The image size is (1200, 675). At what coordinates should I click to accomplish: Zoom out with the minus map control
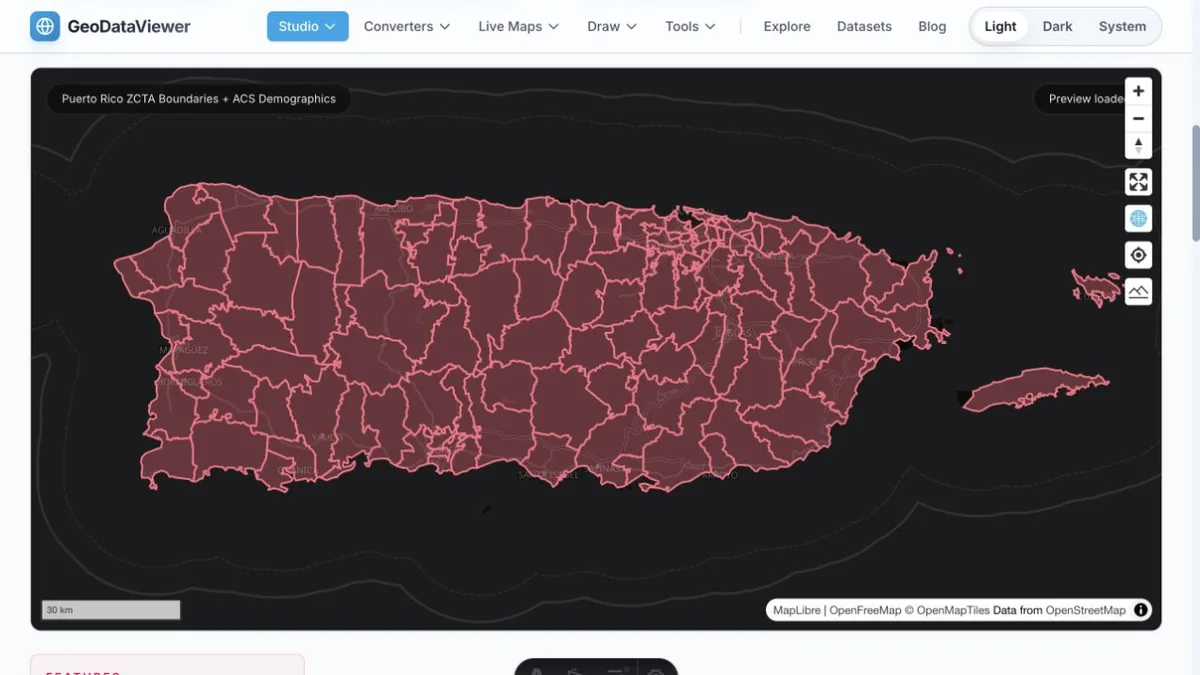[1138, 118]
